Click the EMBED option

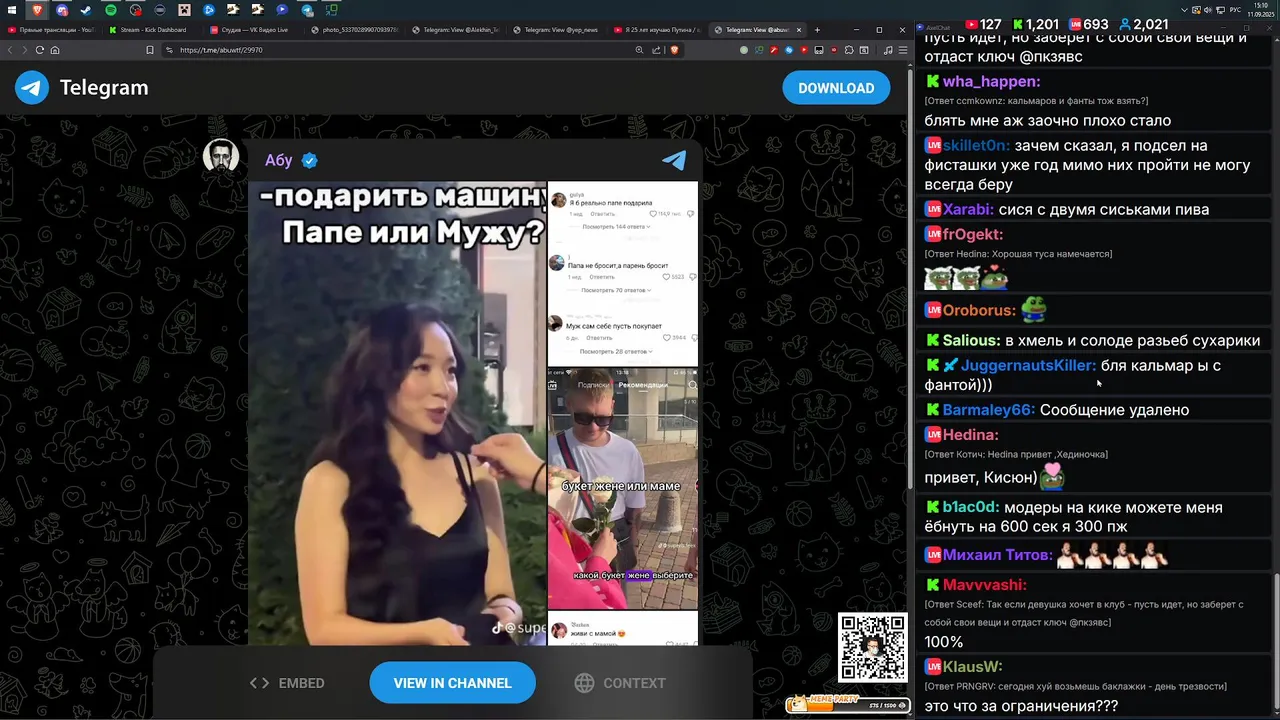[x=287, y=683]
